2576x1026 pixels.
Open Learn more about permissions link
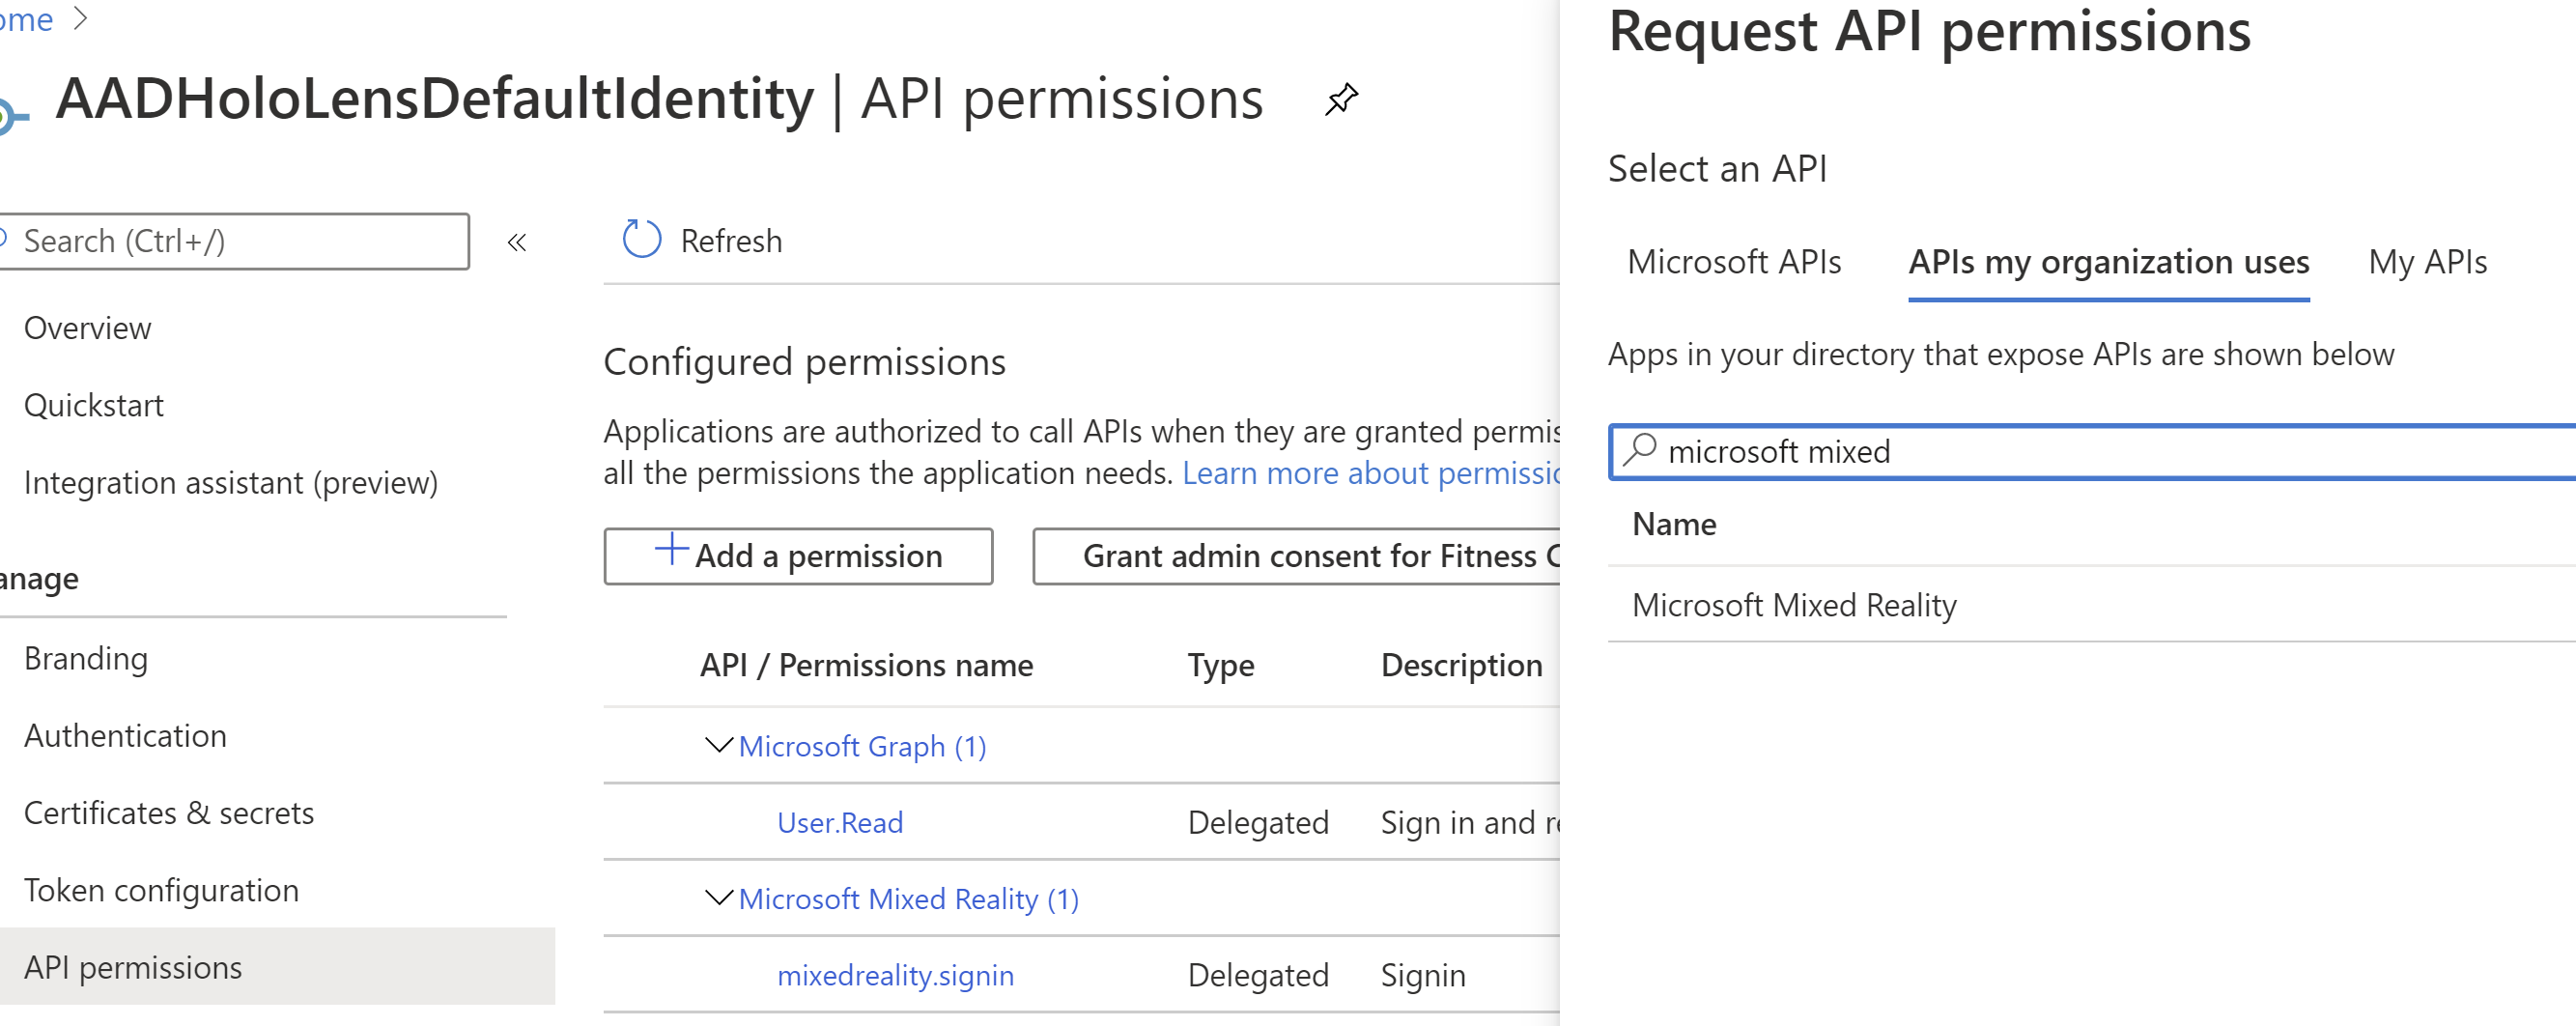(x=1371, y=473)
